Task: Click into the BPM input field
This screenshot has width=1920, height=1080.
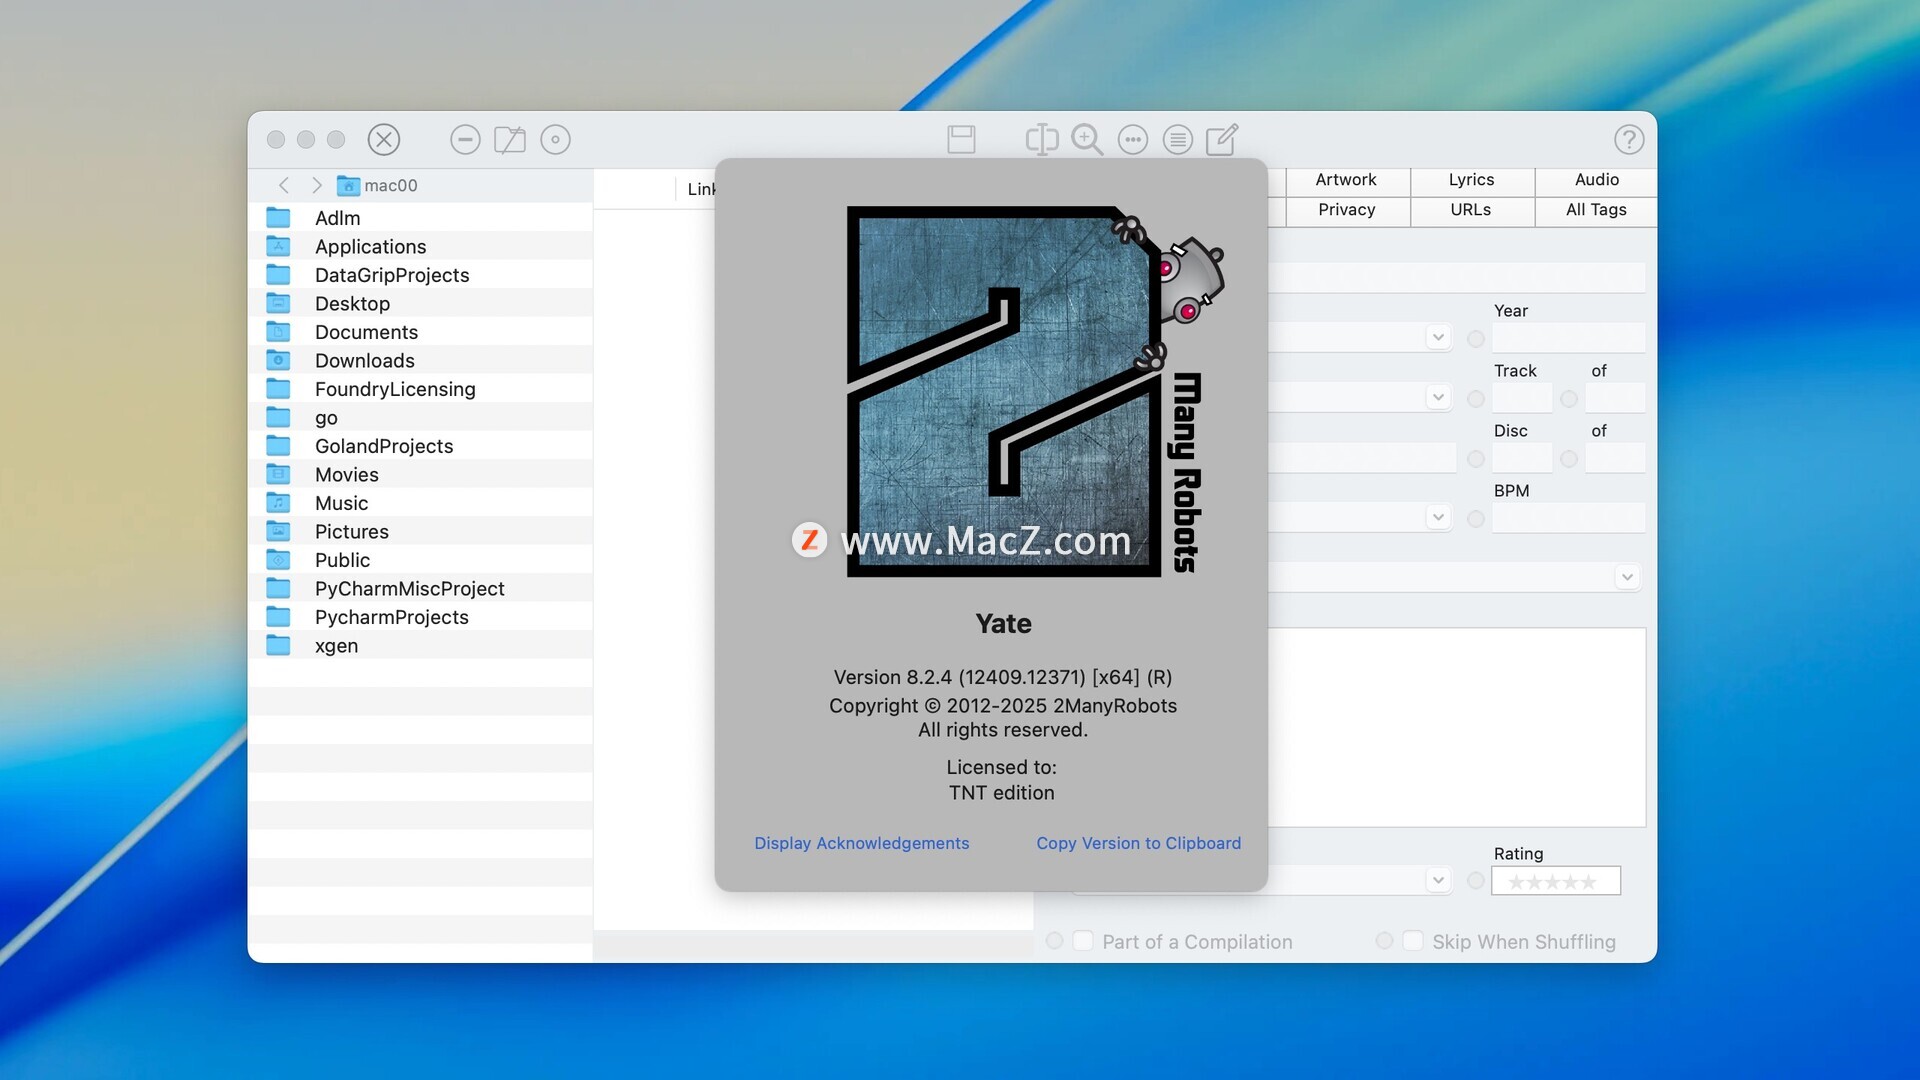Action: point(1568,518)
